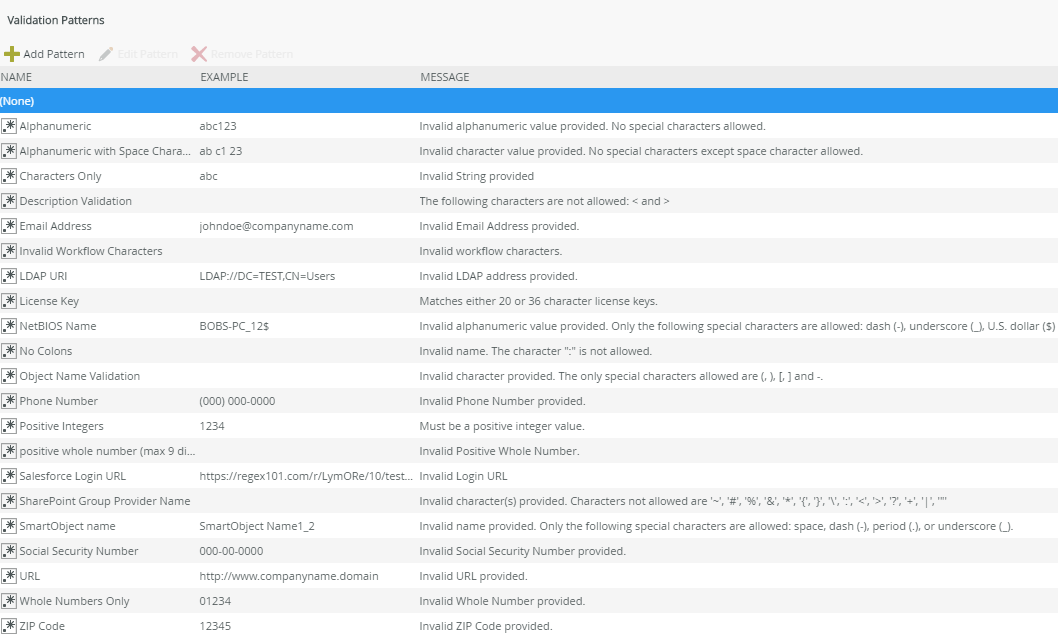Image resolution: width=1058 pixels, height=640 pixels.
Task: Select the Social Security Number pattern
Action: pos(79,551)
